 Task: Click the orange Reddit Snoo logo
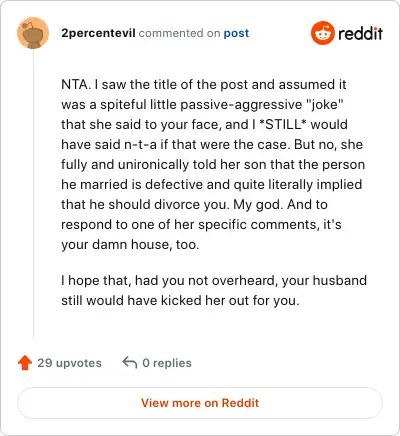[322, 33]
